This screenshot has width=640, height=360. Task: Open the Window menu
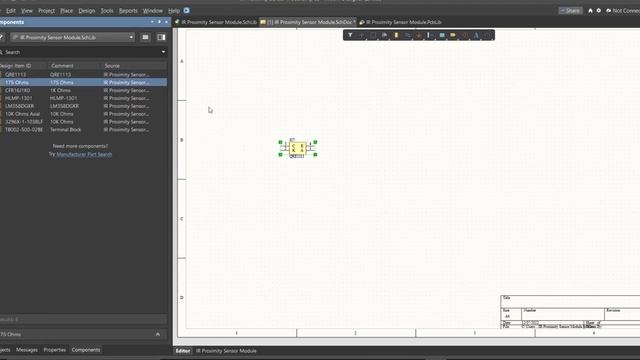[153, 11]
